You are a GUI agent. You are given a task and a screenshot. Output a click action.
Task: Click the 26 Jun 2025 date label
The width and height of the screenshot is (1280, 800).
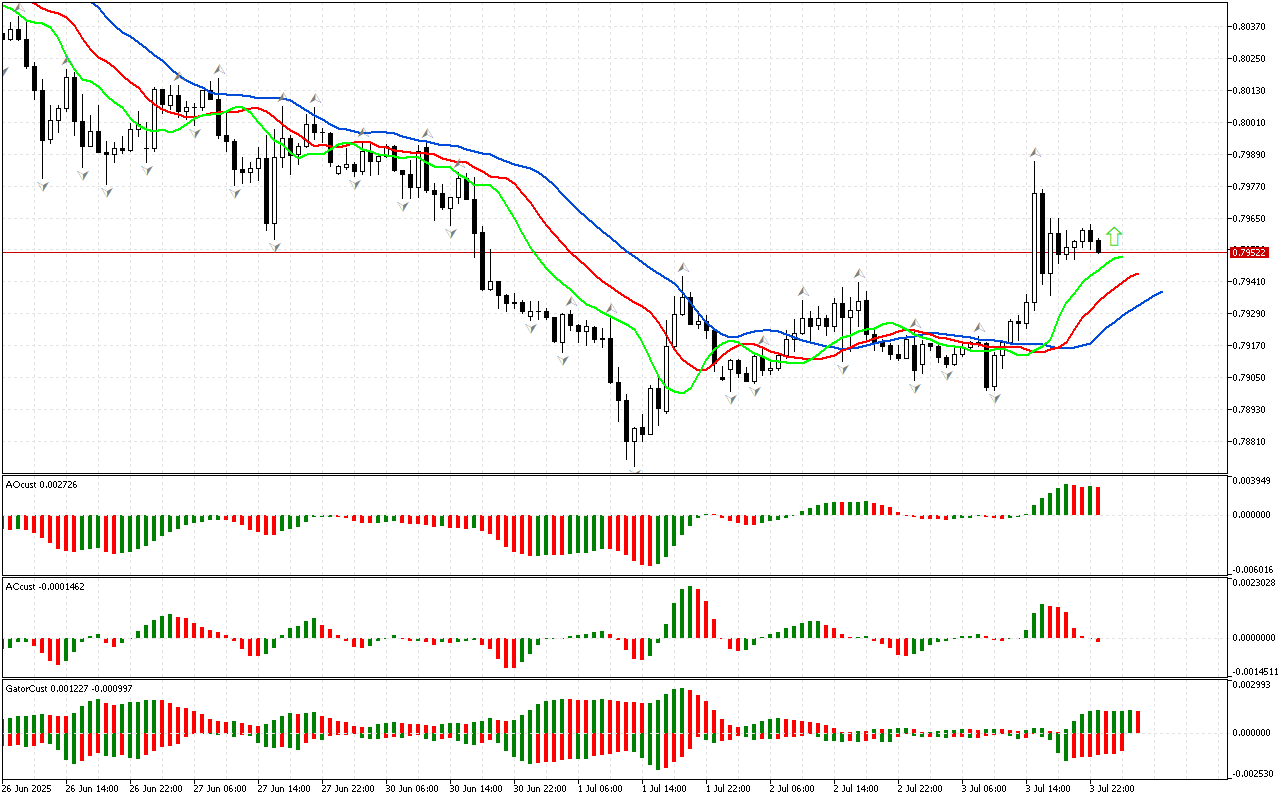point(29,789)
